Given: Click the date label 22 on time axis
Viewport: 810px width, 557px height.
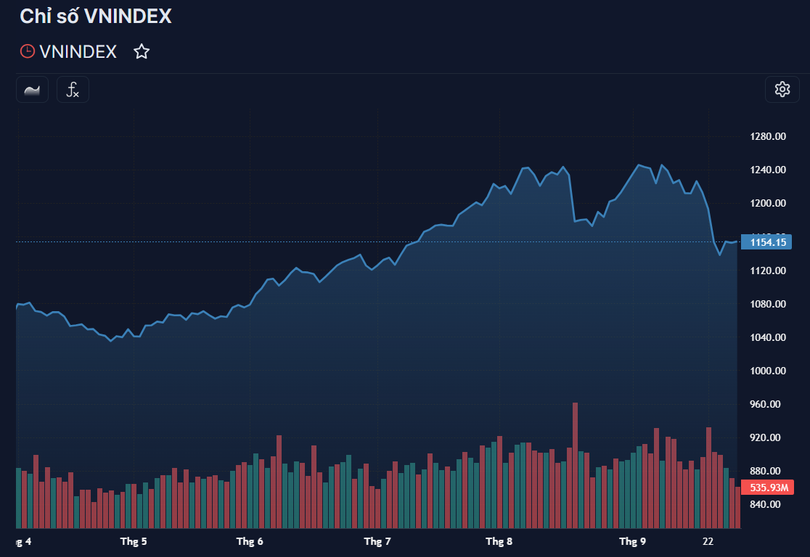Looking at the screenshot, I should coord(708,541).
